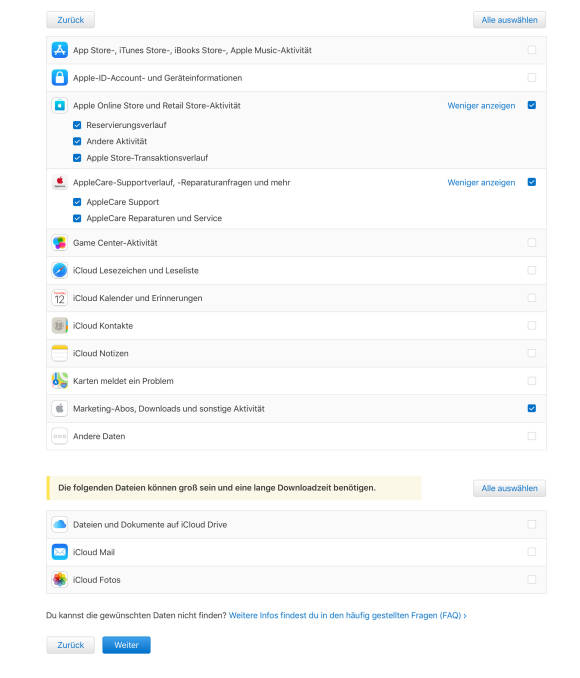Click the Safari iCloud Lesezeichen icon

coord(60,270)
